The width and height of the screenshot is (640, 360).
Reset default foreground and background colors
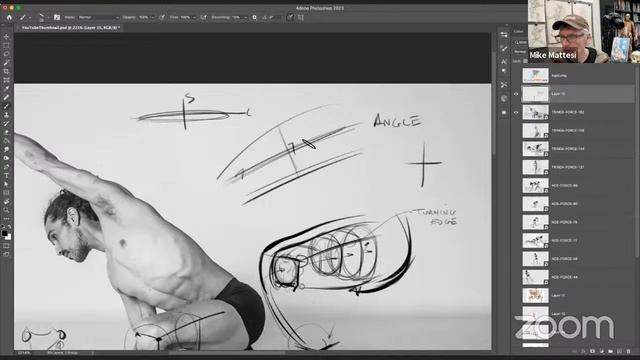[3, 227]
